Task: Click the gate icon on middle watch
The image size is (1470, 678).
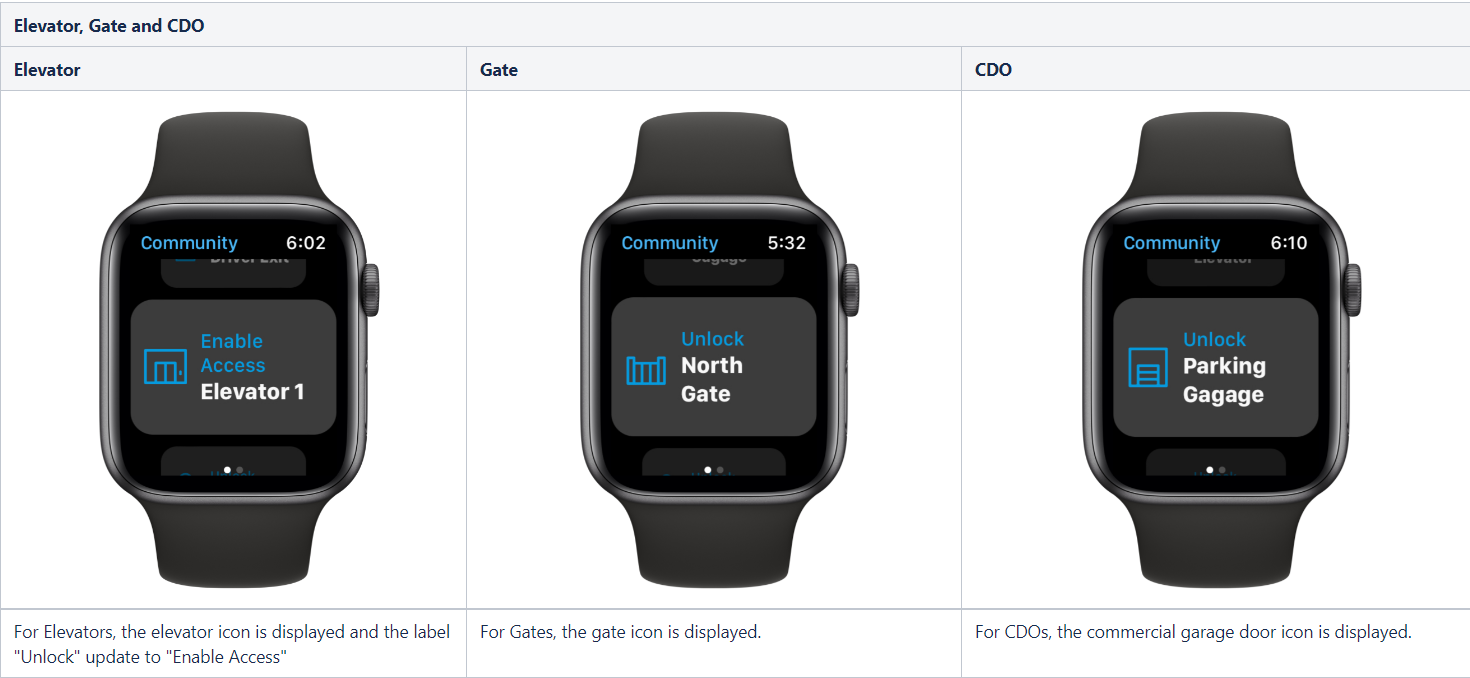Action: click(645, 370)
